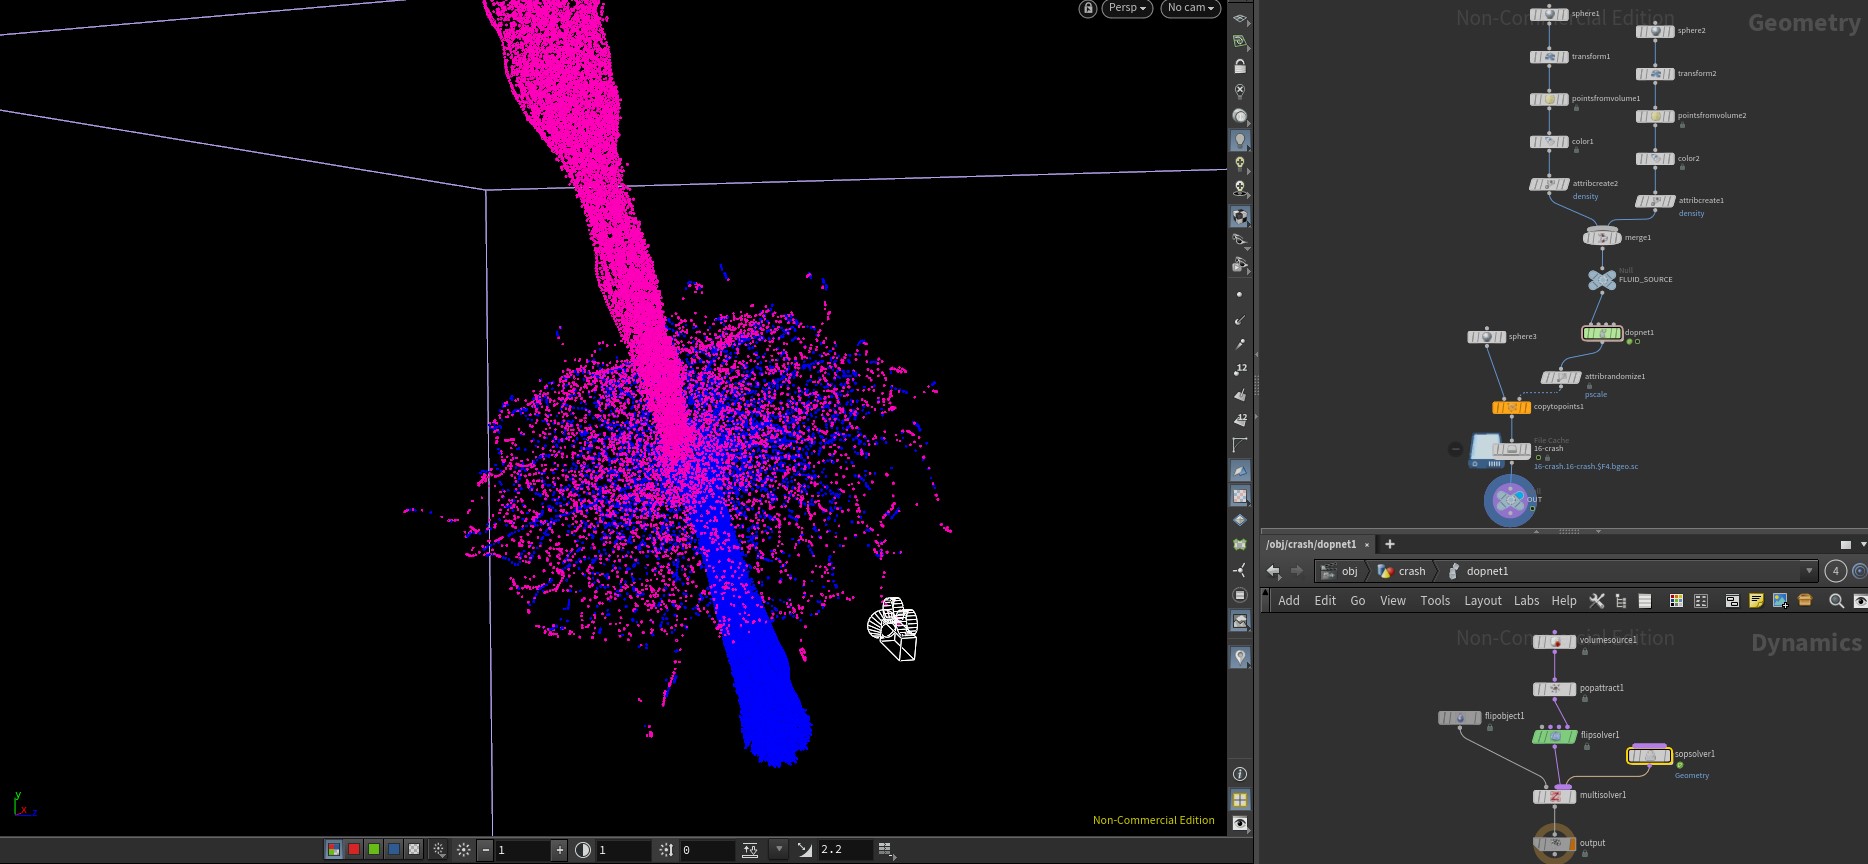
Task: Click the add background image icon
Action: point(1780,601)
